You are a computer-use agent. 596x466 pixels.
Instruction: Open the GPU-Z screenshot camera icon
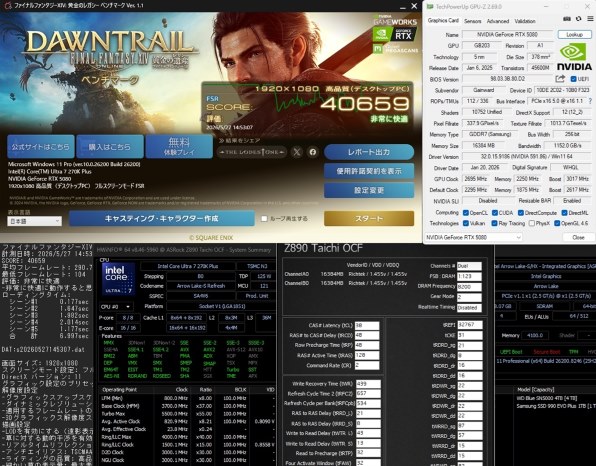tap(567, 19)
